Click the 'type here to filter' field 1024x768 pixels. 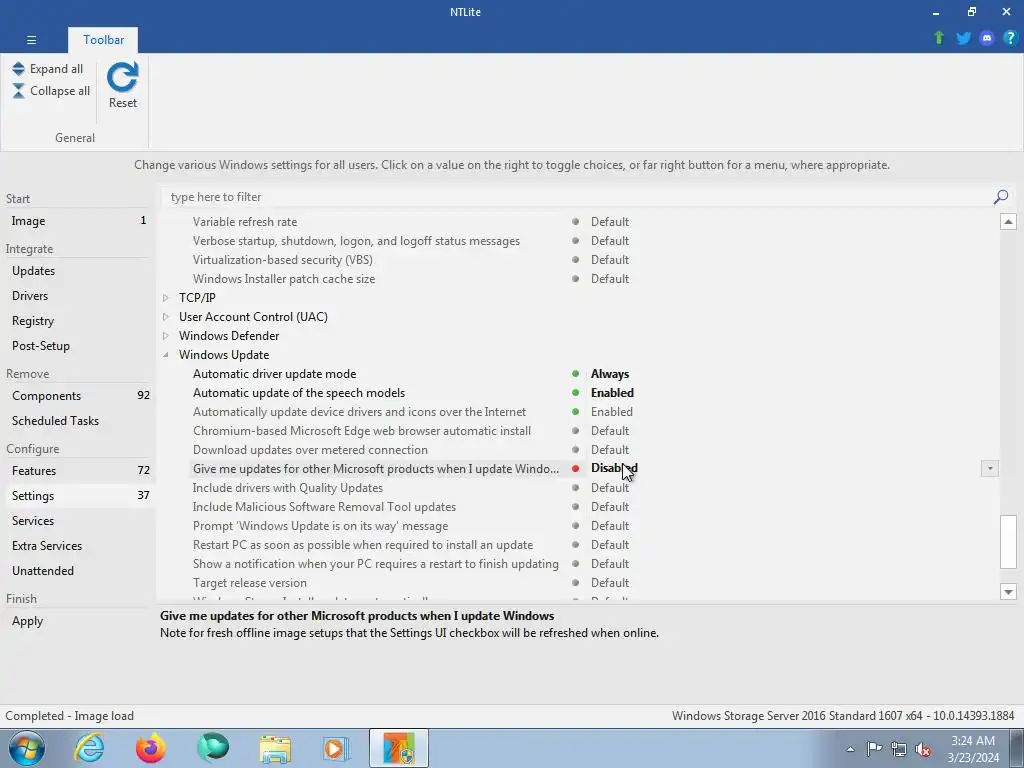pos(578,197)
